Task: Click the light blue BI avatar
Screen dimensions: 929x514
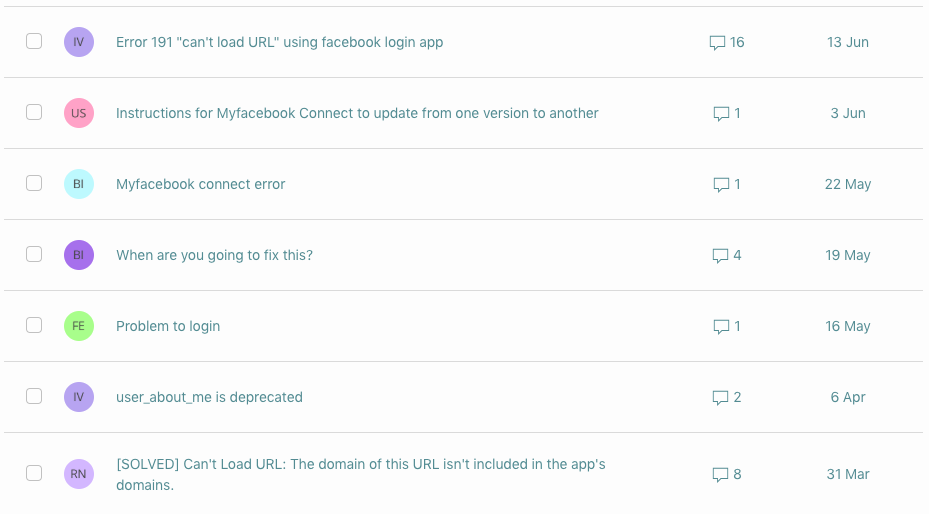Action: (79, 184)
